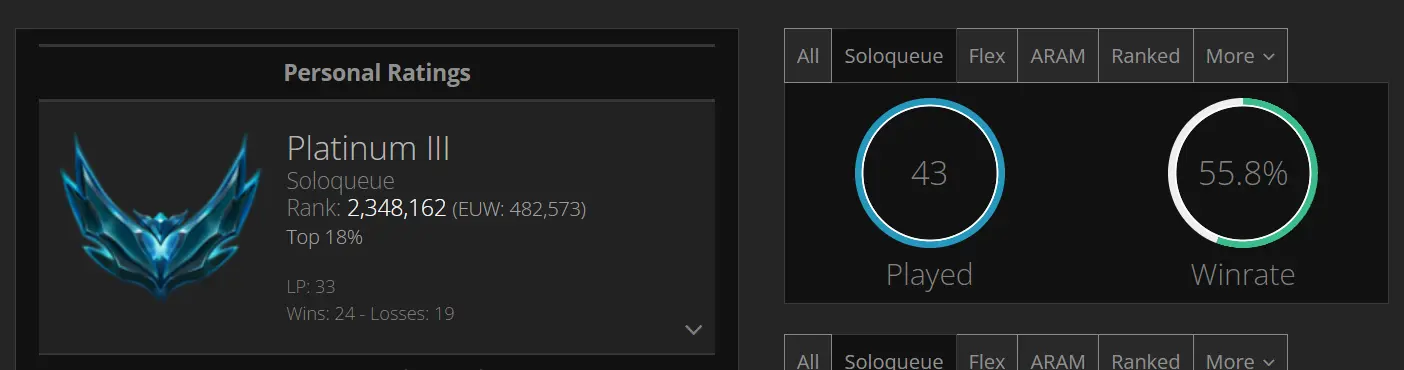Select the lower All tab
The height and width of the screenshot is (370, 1404).
coord(808,357)
